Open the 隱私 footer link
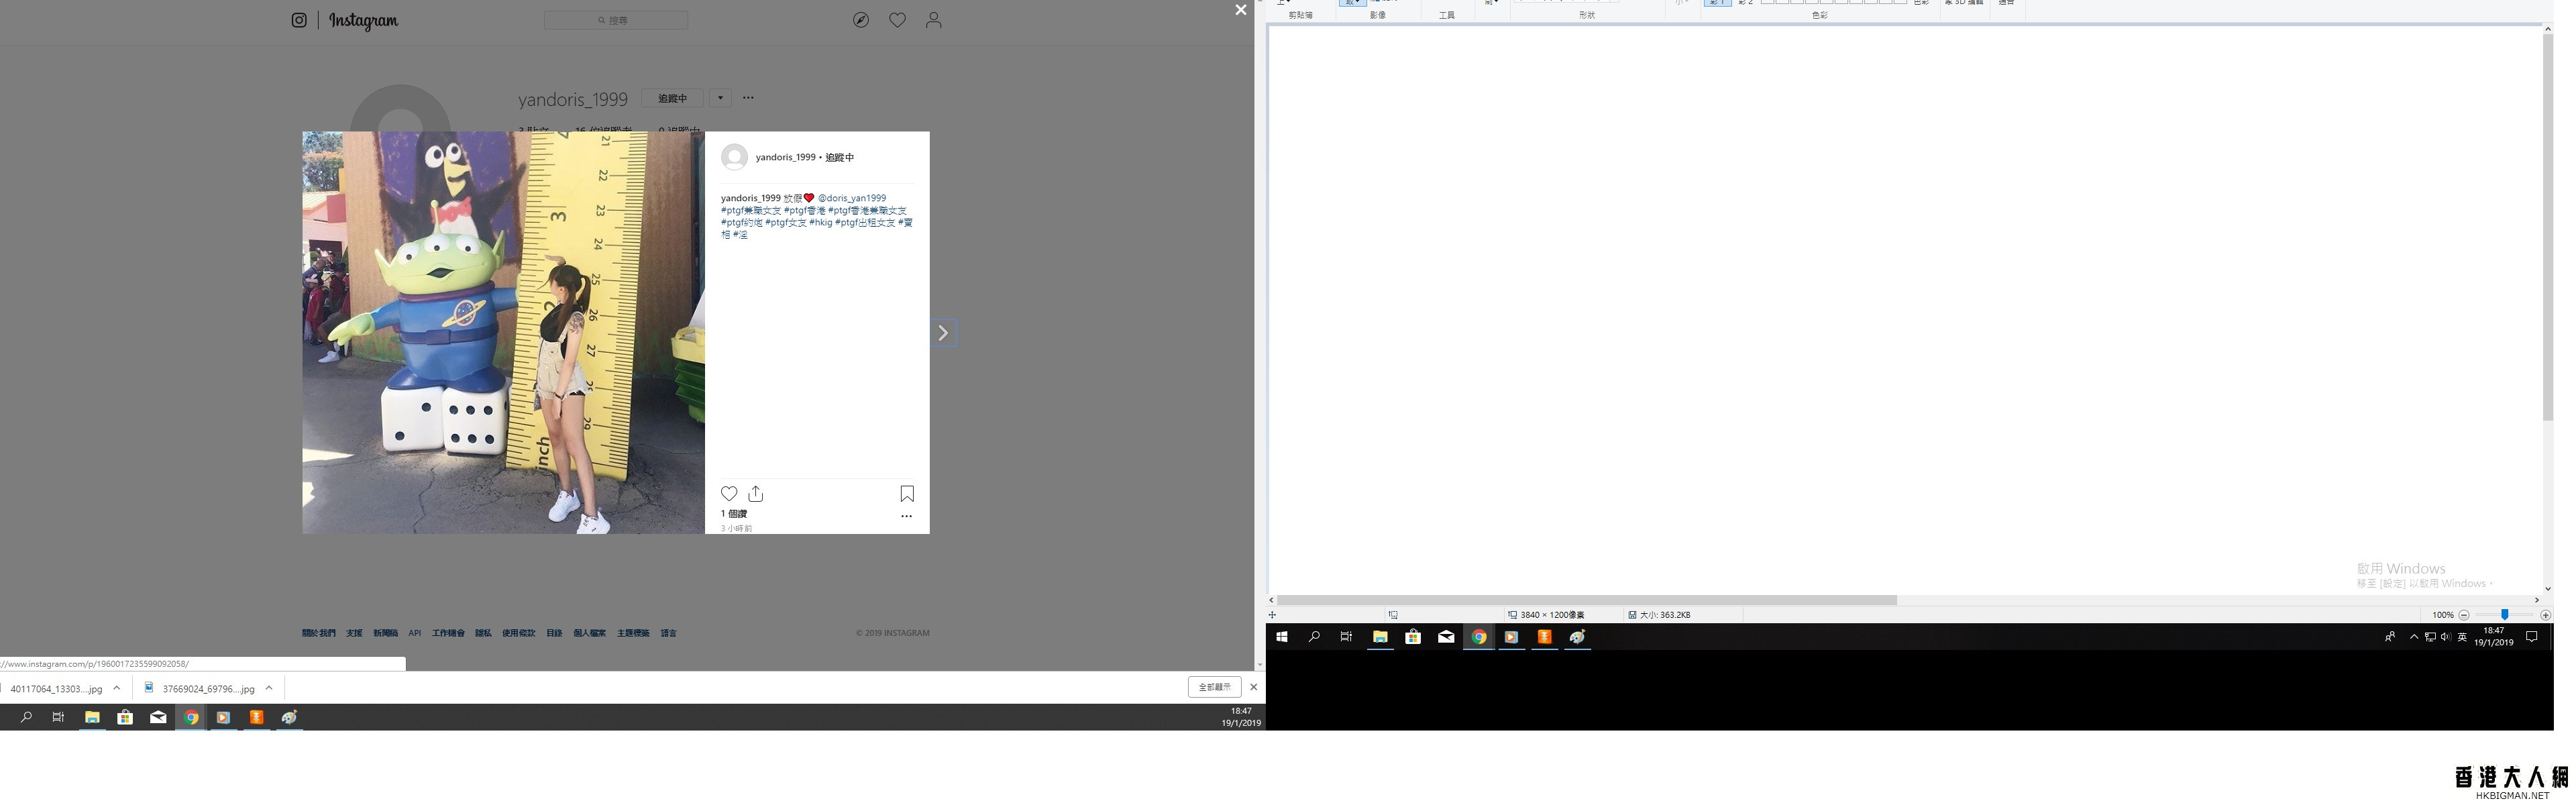This screenshot has height=805, width=2576. pos(483,633)
